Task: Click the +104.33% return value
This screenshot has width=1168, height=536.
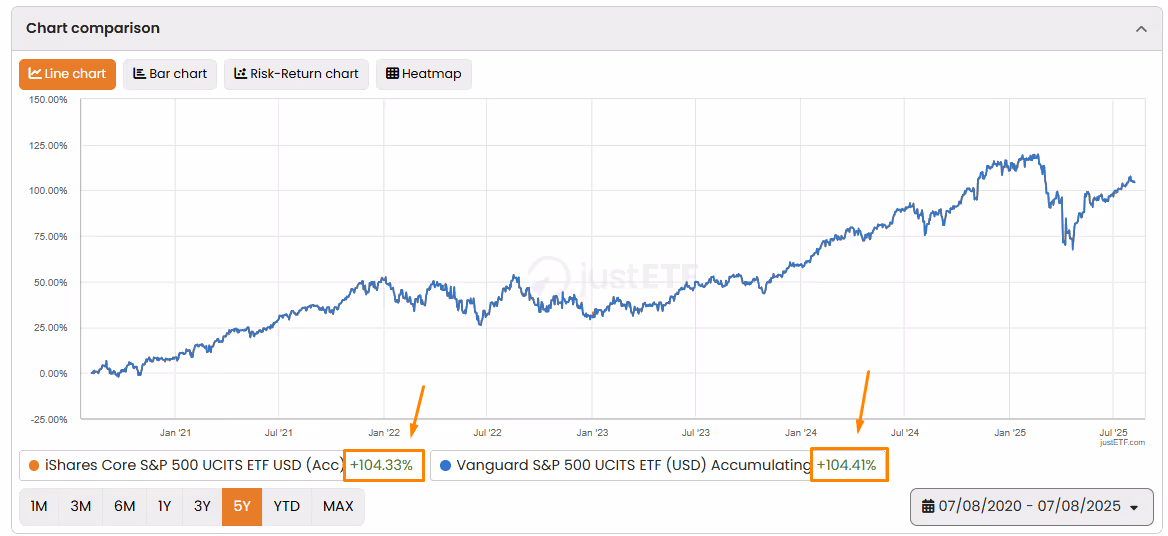Action: (381, 466)
